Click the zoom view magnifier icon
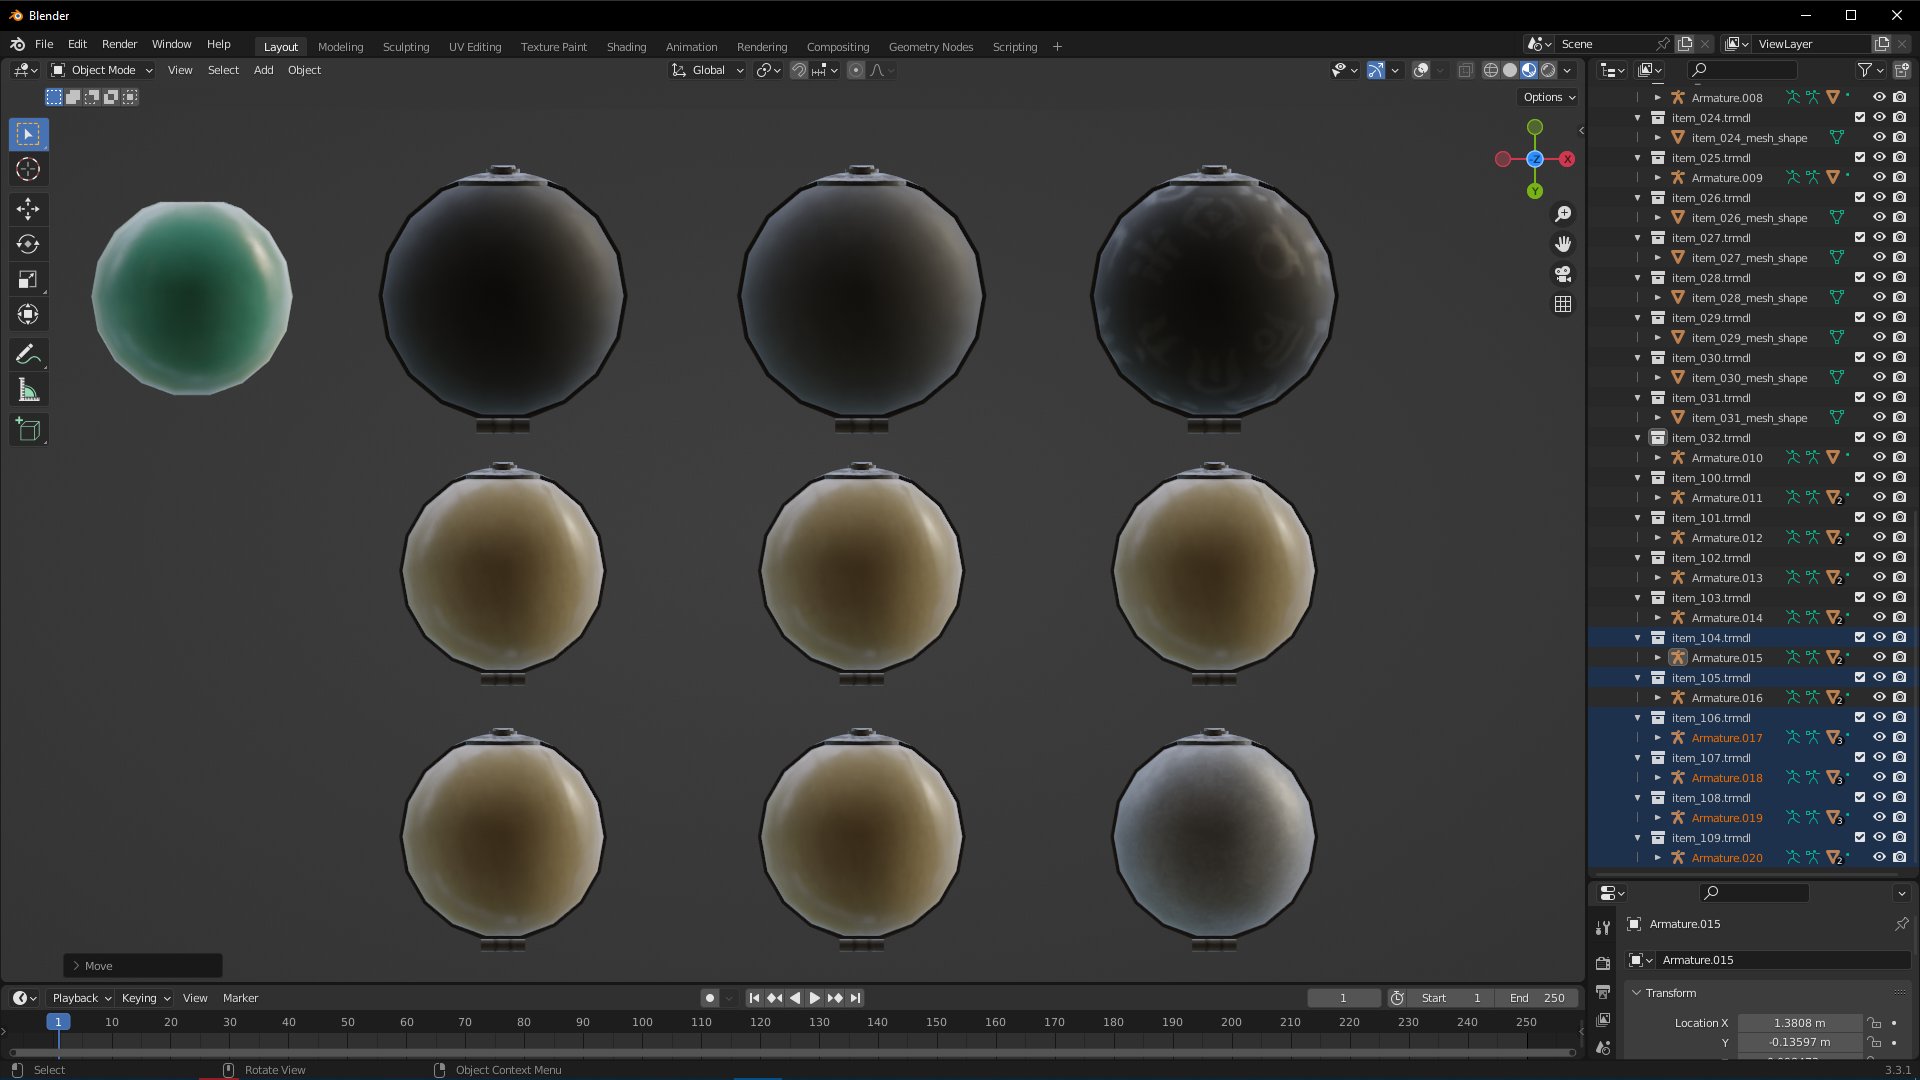The image size is (1920, 1080). [x=1563, y=214]
